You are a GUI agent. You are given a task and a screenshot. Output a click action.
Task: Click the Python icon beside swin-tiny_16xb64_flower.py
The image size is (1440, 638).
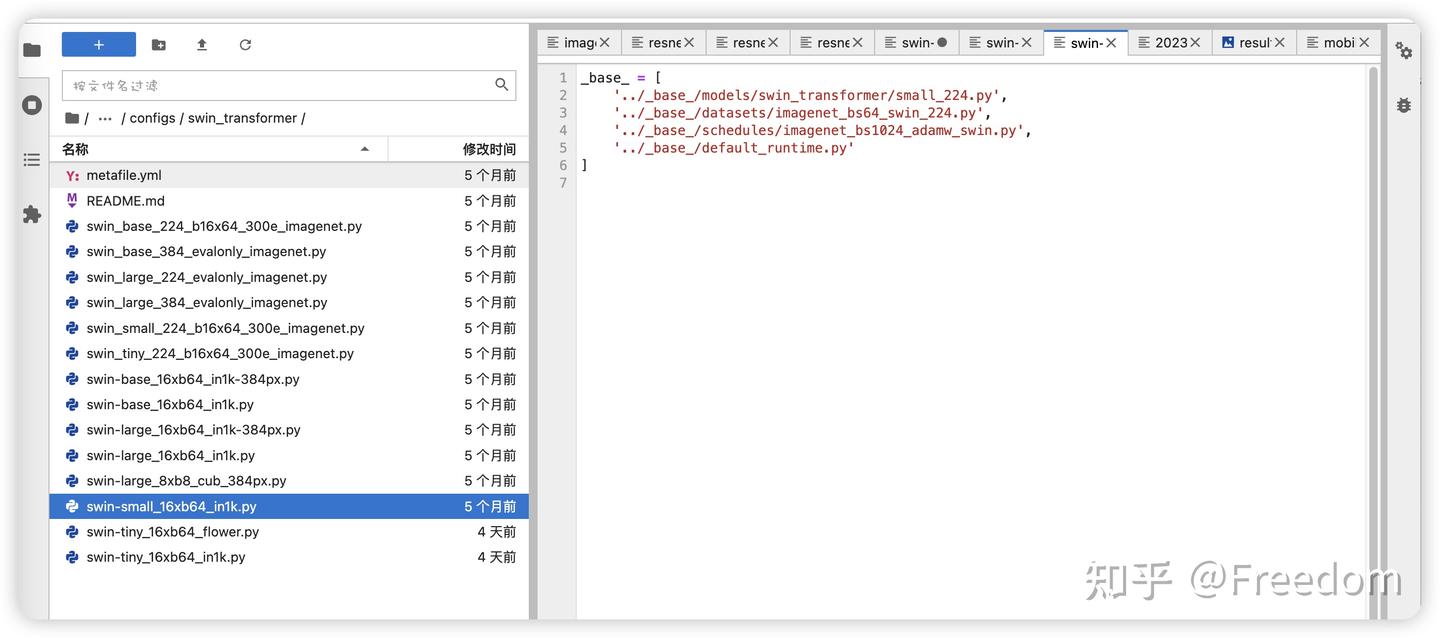(72, 532)
